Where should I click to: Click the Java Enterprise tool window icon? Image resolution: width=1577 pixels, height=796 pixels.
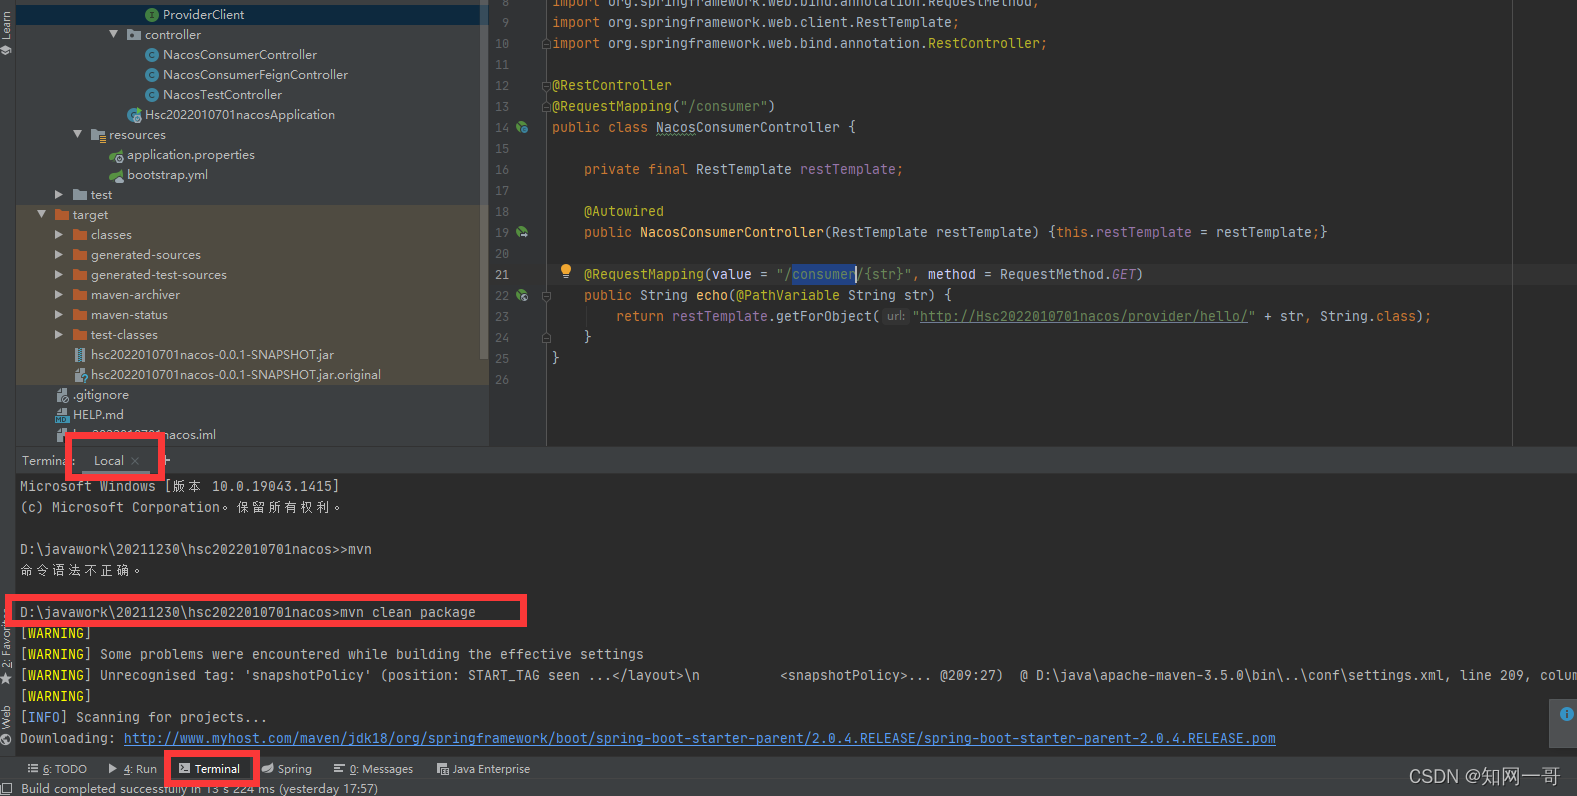pos(442,769)
